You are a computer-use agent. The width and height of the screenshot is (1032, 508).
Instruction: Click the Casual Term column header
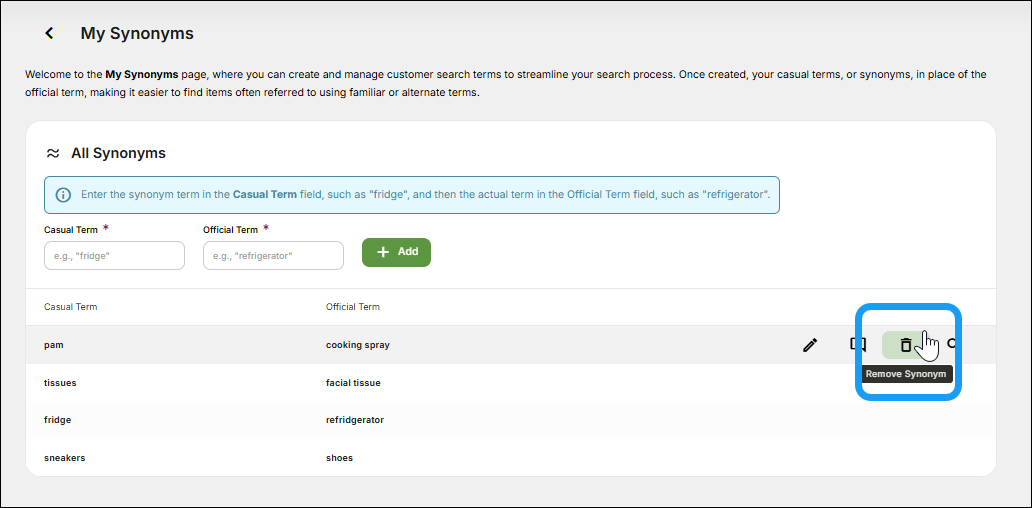71,307
